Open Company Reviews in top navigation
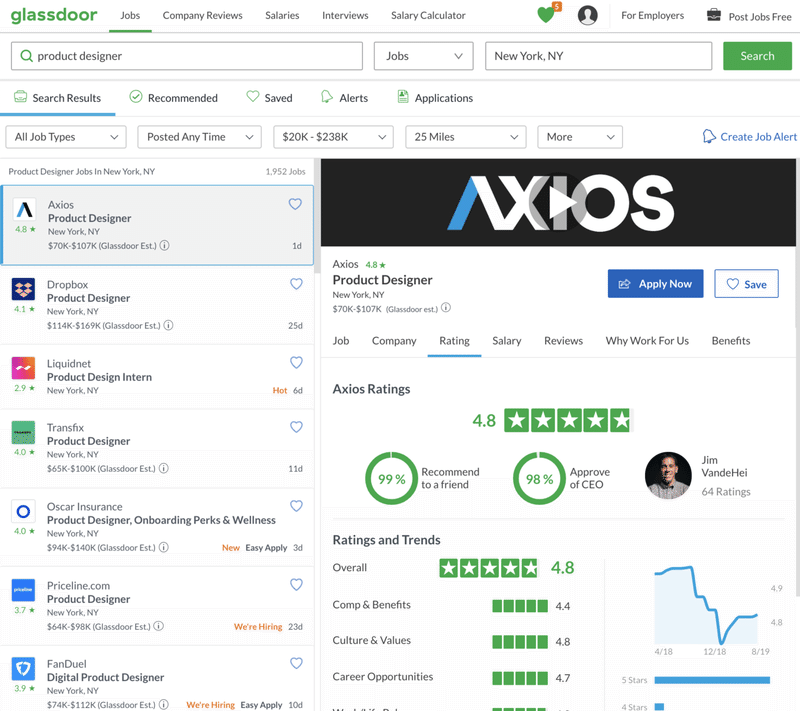 coord(203,15)
